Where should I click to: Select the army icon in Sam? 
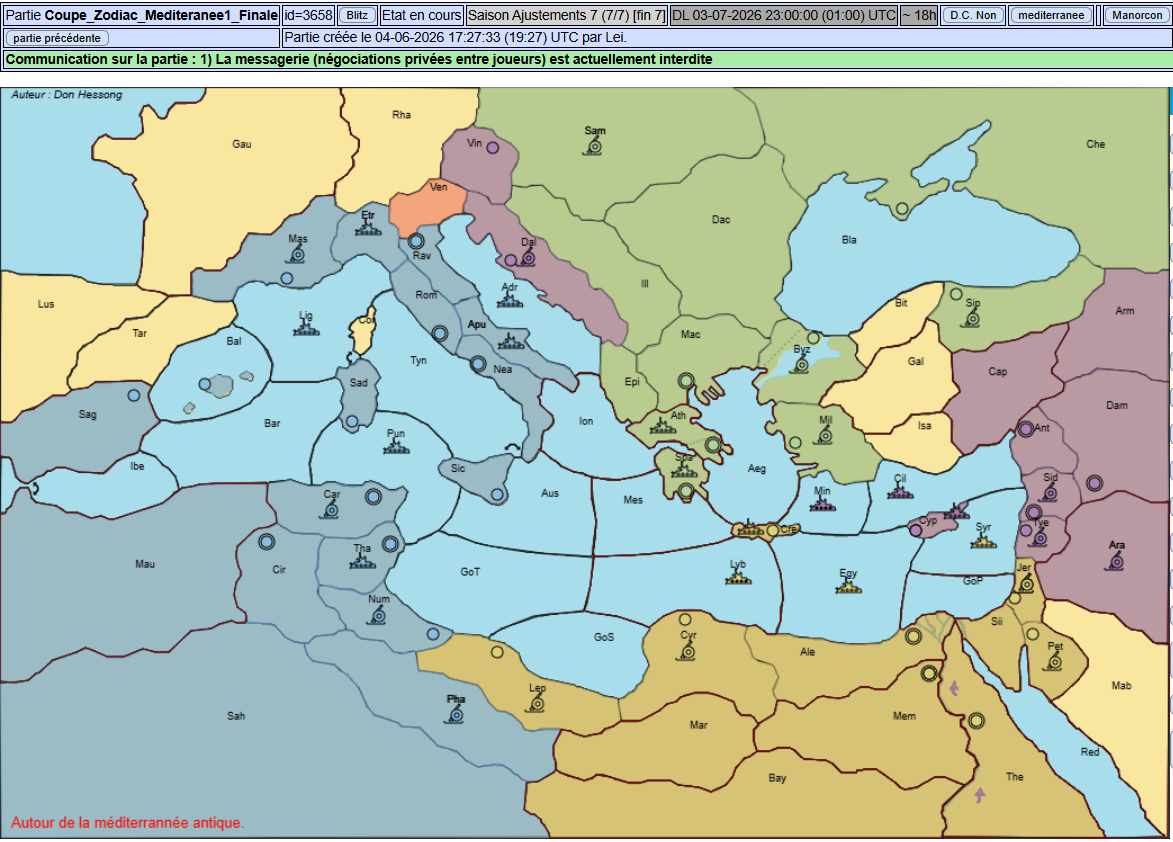click(x=594, y=147)
